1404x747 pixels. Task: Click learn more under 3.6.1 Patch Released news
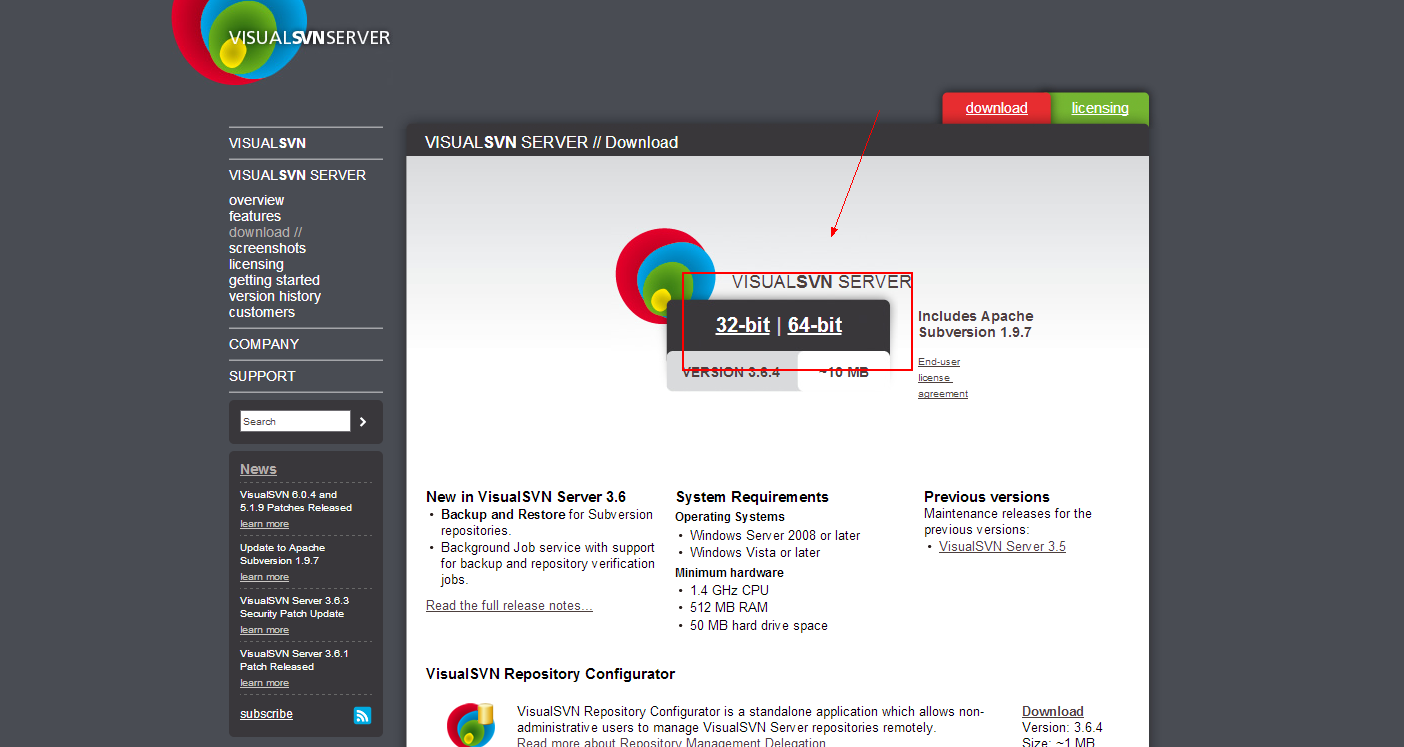coord(264,683)
